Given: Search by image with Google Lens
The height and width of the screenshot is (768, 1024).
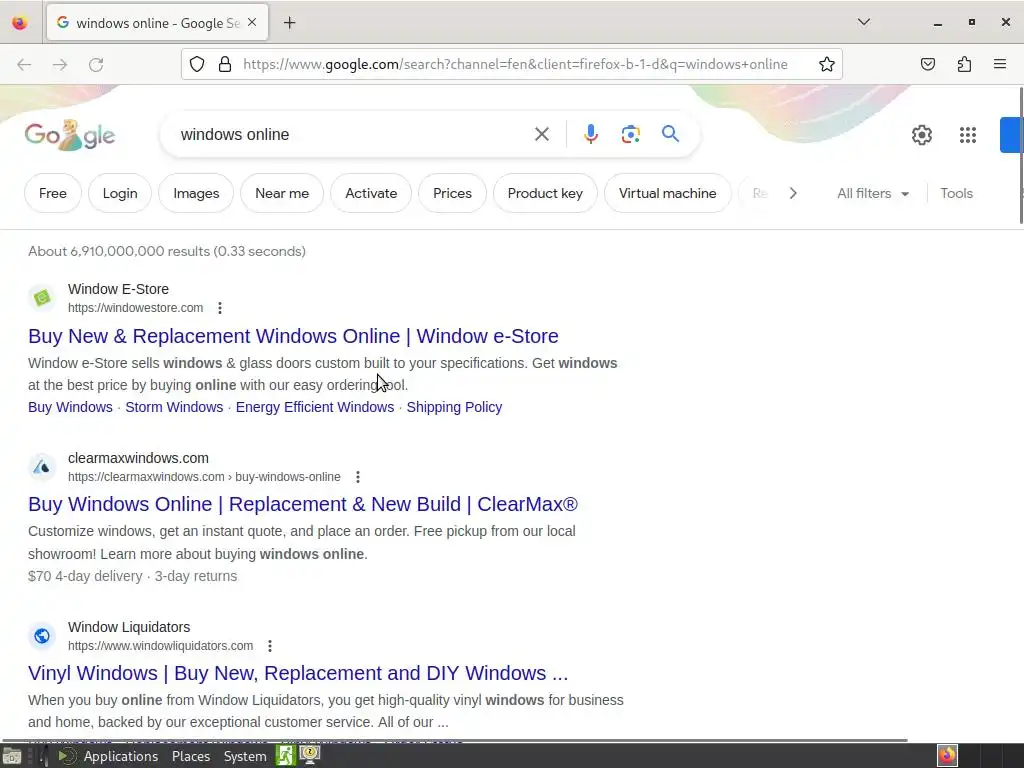Looking at the screenshot, I should pyautogui.click(x=630, y=135).
